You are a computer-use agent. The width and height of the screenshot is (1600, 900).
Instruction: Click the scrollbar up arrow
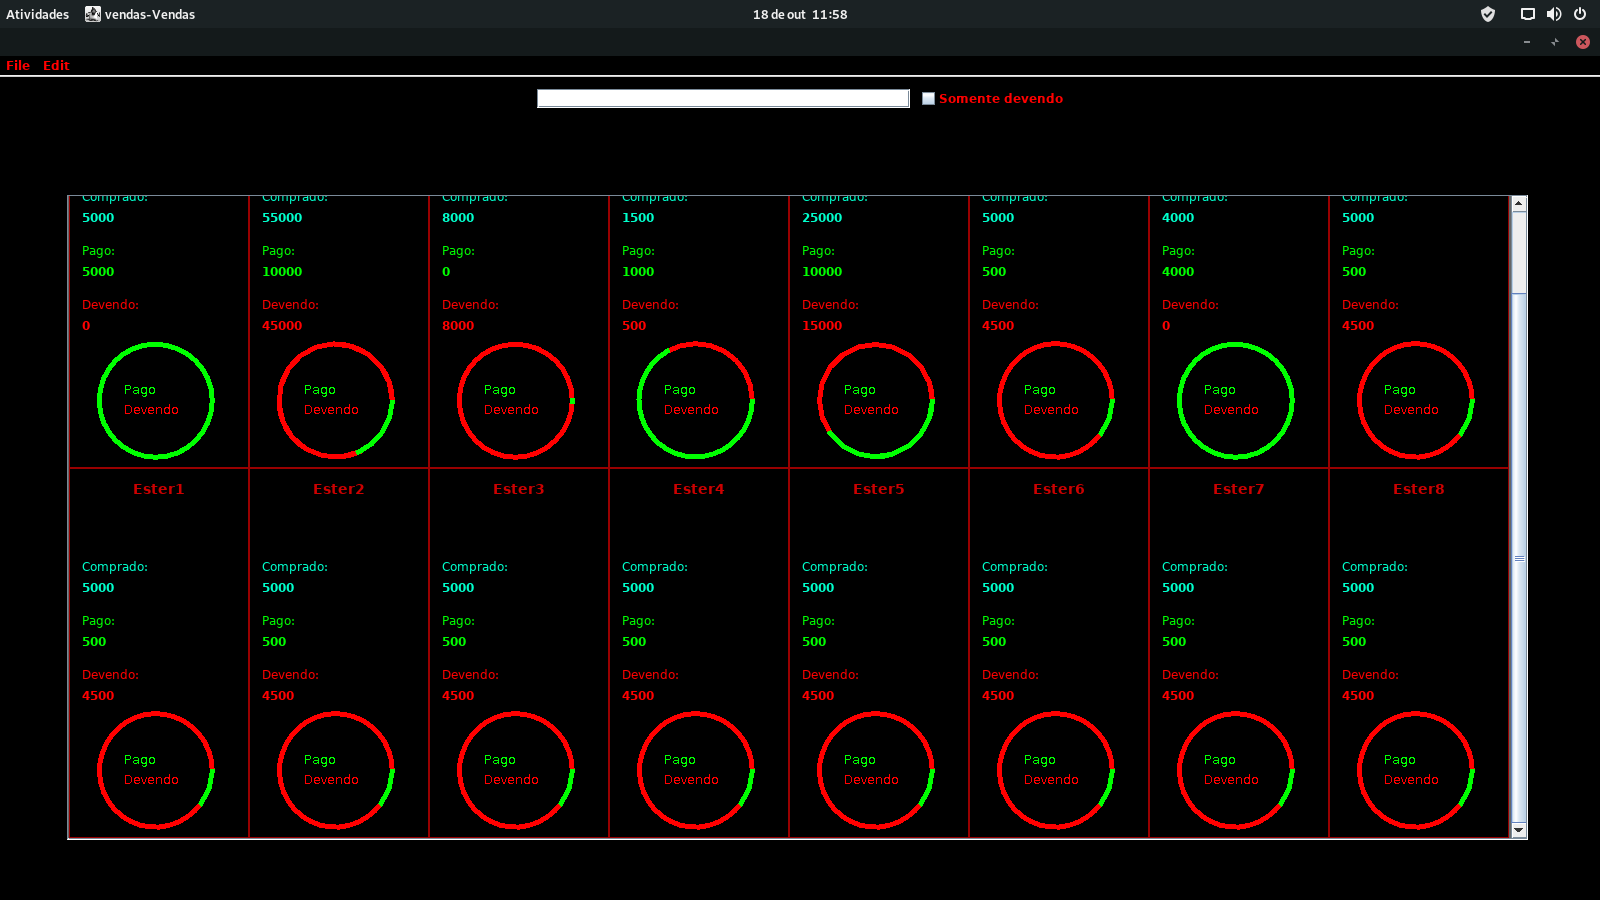[1519, 203]
